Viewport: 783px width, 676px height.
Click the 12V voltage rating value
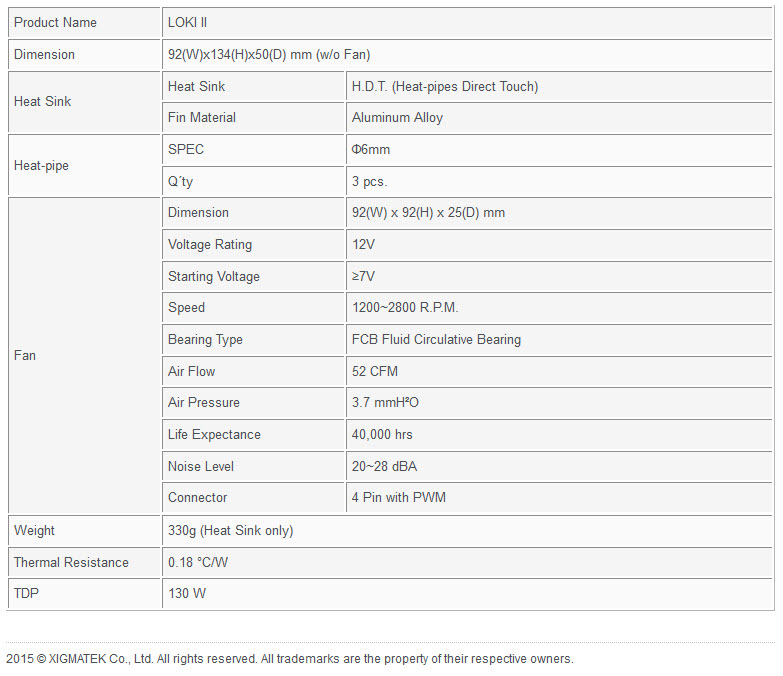364,244
